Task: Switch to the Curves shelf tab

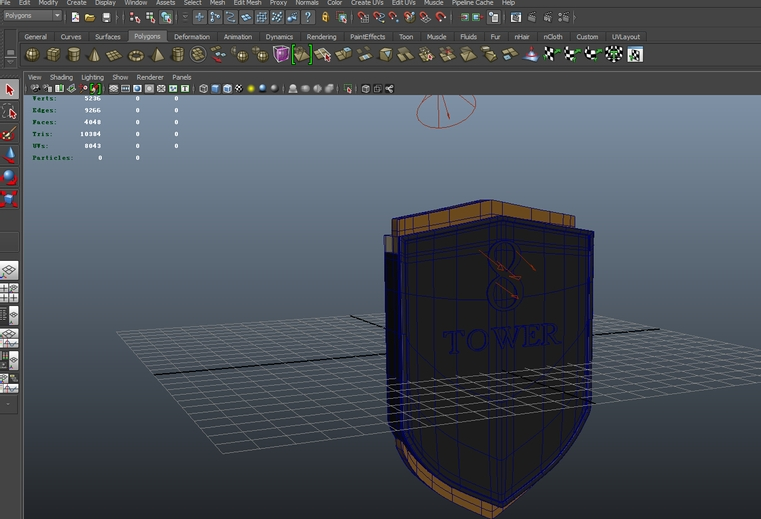Action: 71,36
